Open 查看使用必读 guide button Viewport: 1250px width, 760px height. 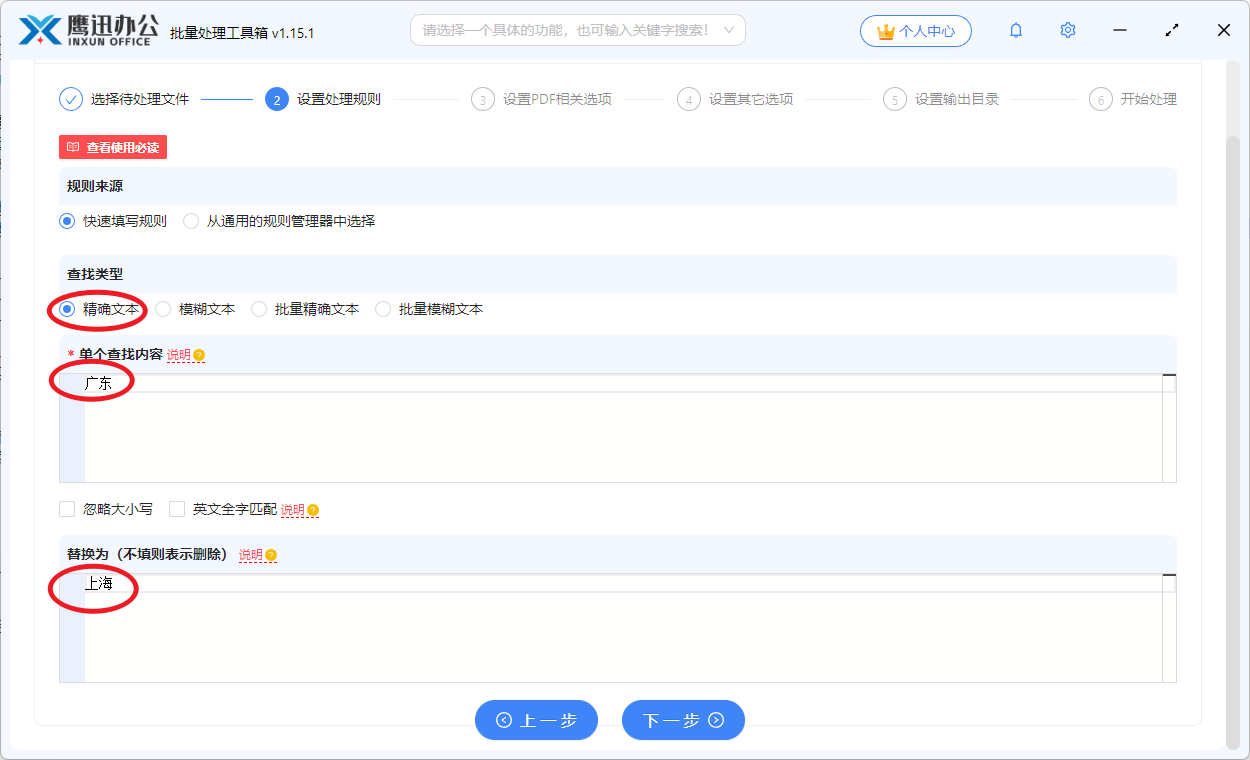pos(113,147)
